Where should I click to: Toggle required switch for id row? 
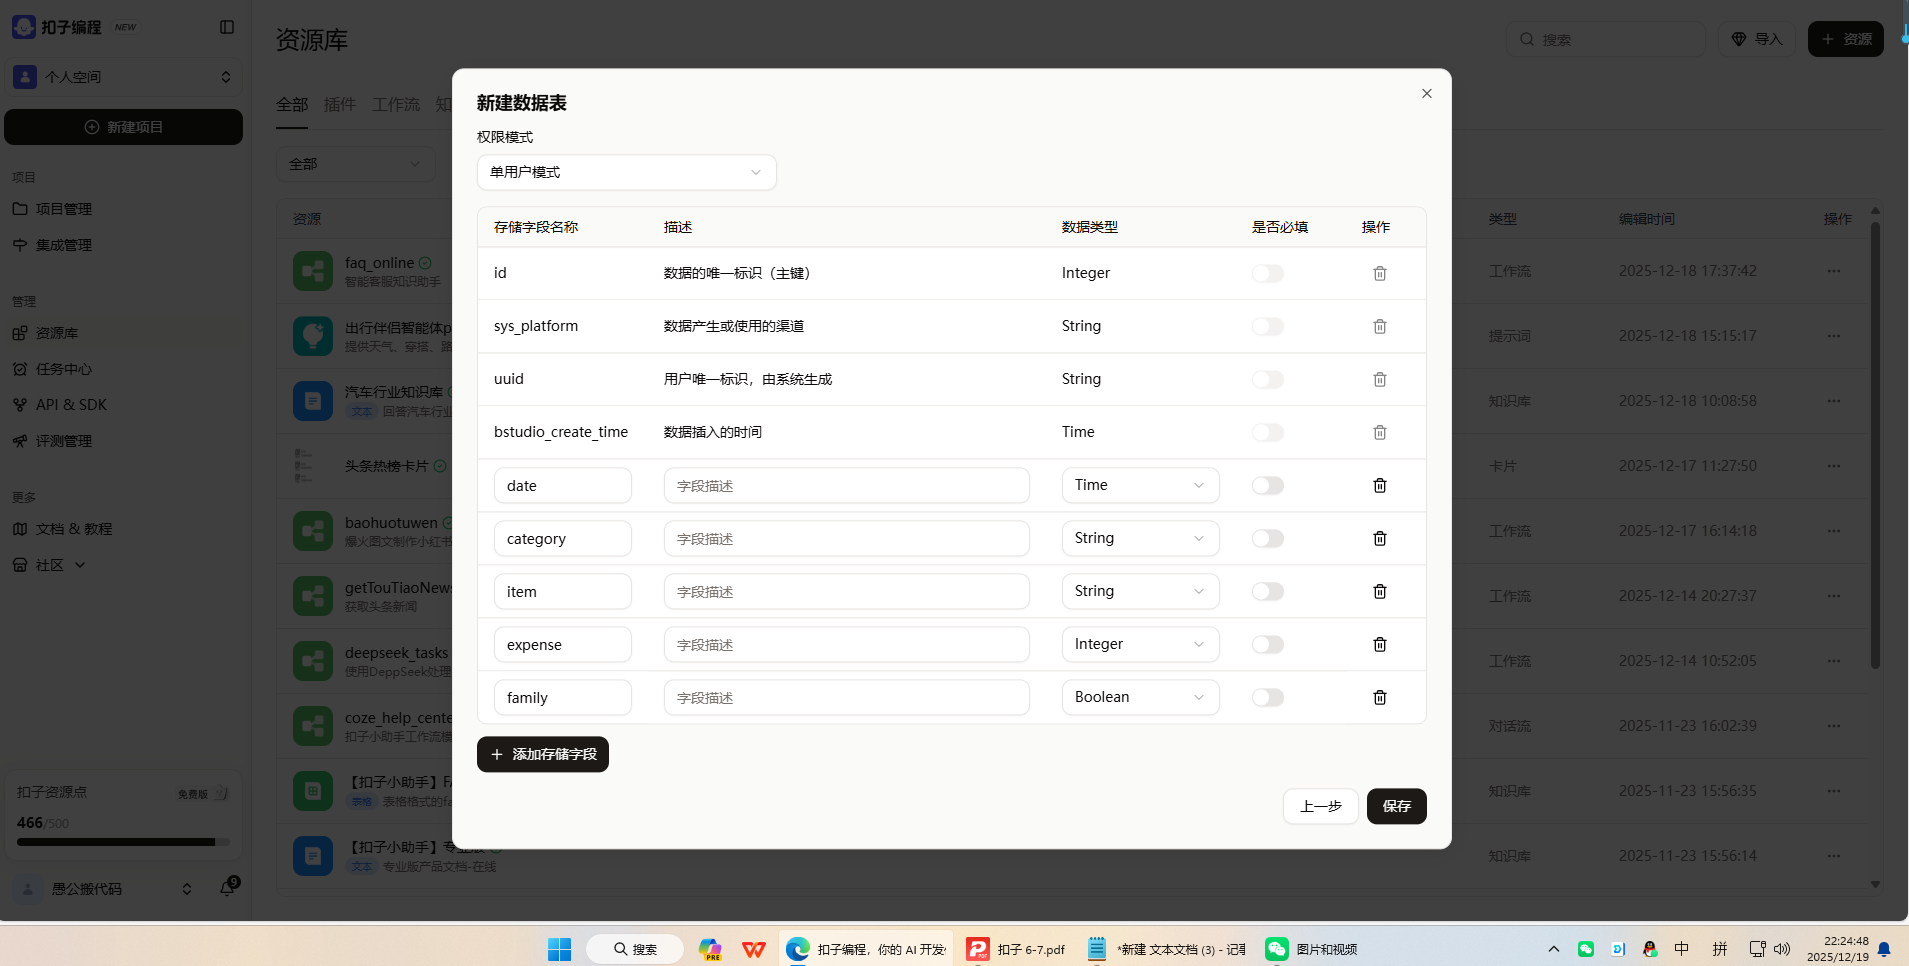click(1268, 273)
